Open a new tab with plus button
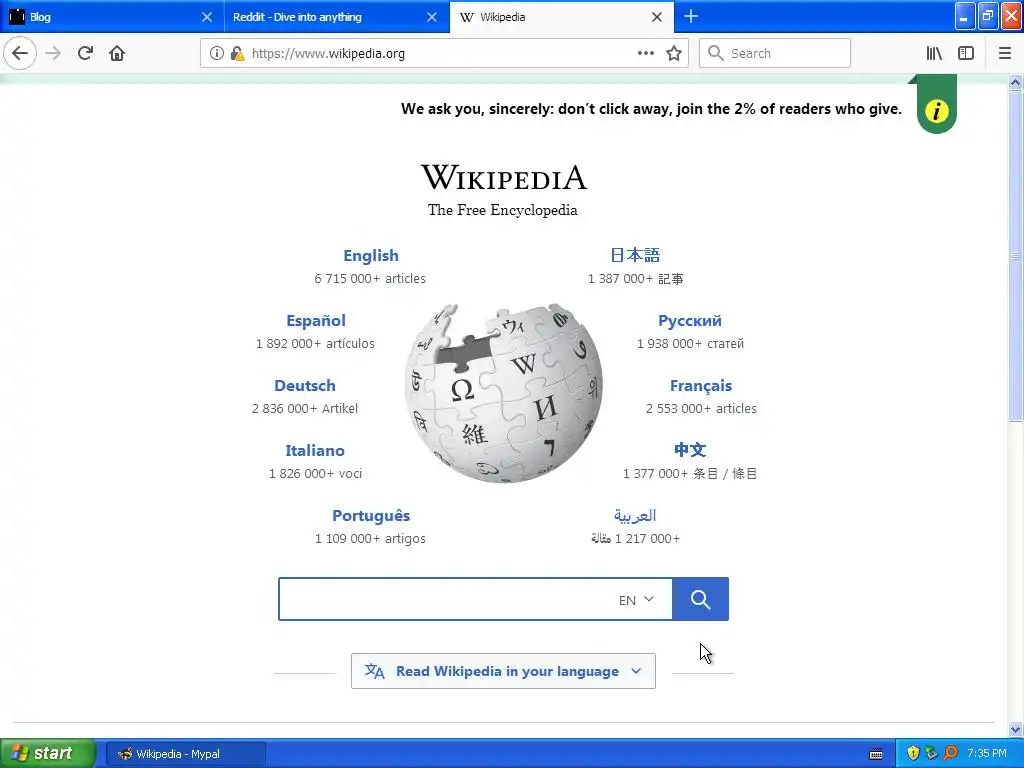Viewport: 1024px width, 768px height. pos(690,16)
